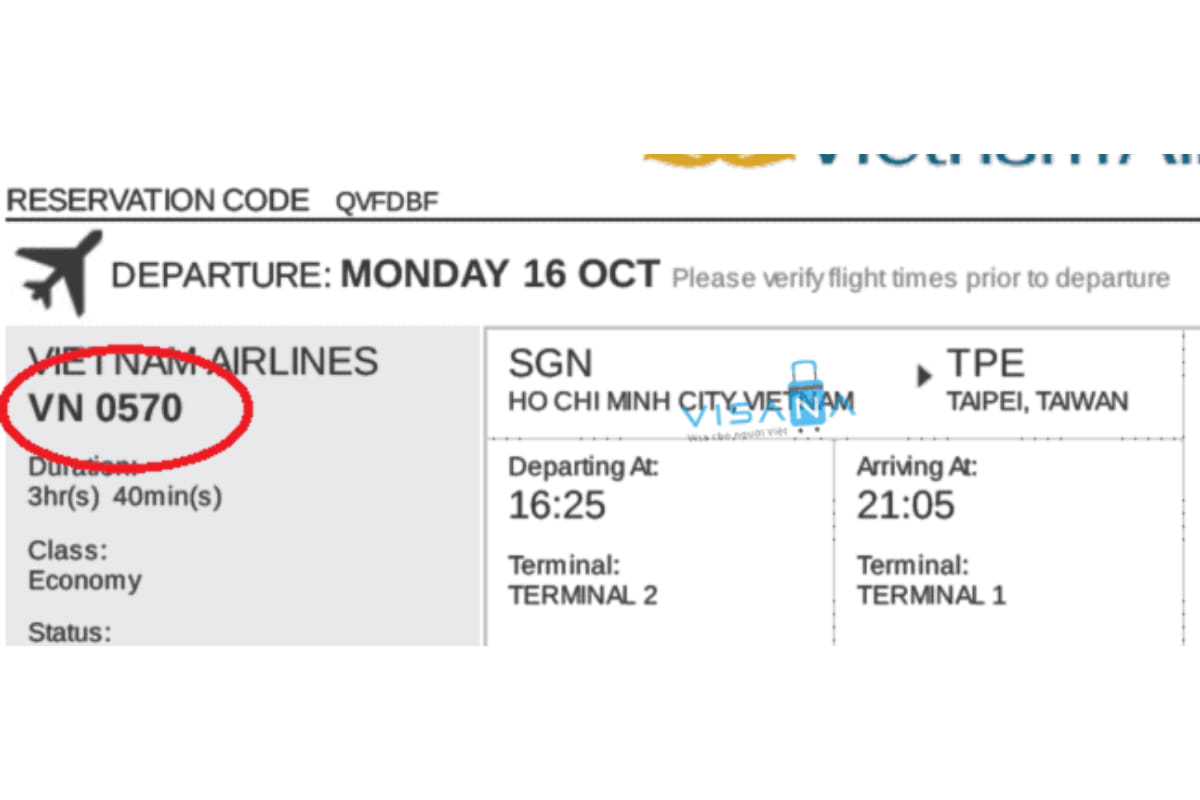Click the flight duration 3hr(s) 40min(s)
The image size is (1200, 800).
point(125,496)
